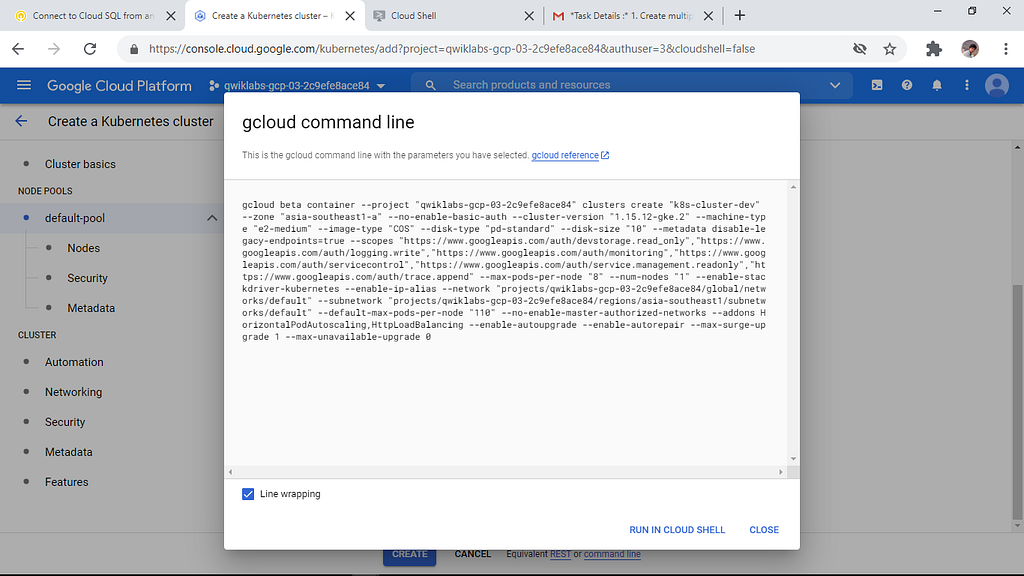
Task: Open Google account avatar in console
Action: pos(997,85)
